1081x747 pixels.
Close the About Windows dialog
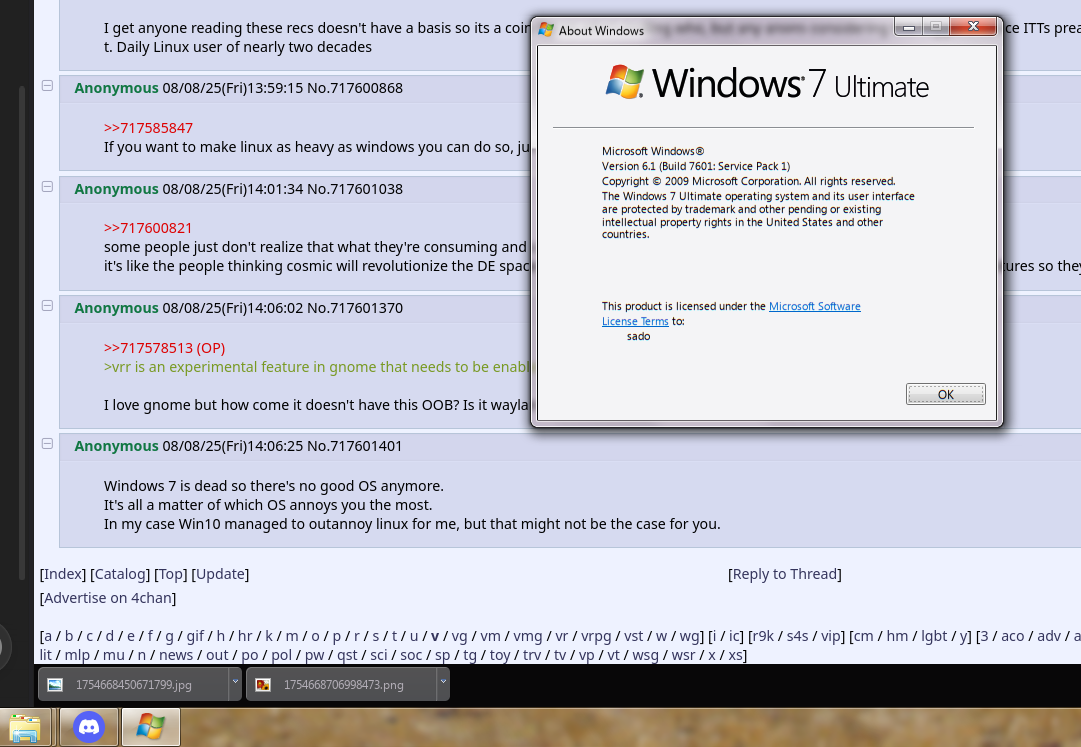click(973, 26)
